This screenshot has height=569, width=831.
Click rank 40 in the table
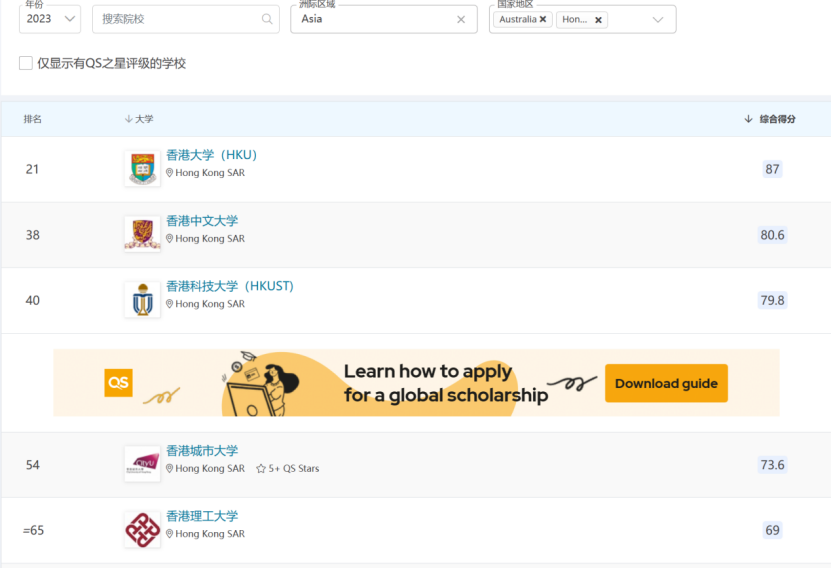click(x=33, y=300)
